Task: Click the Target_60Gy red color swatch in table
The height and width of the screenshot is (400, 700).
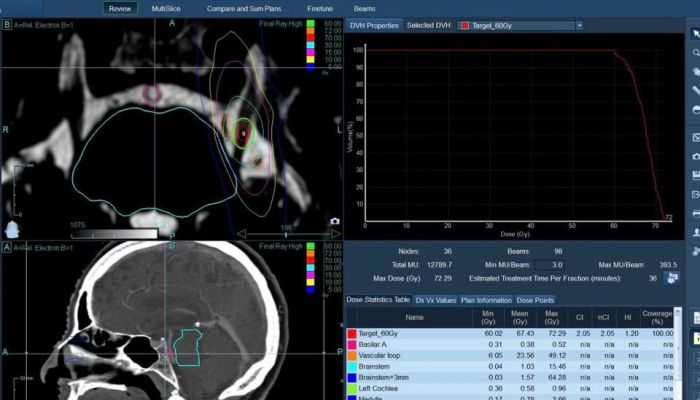Action: click(x=351, y=332)
